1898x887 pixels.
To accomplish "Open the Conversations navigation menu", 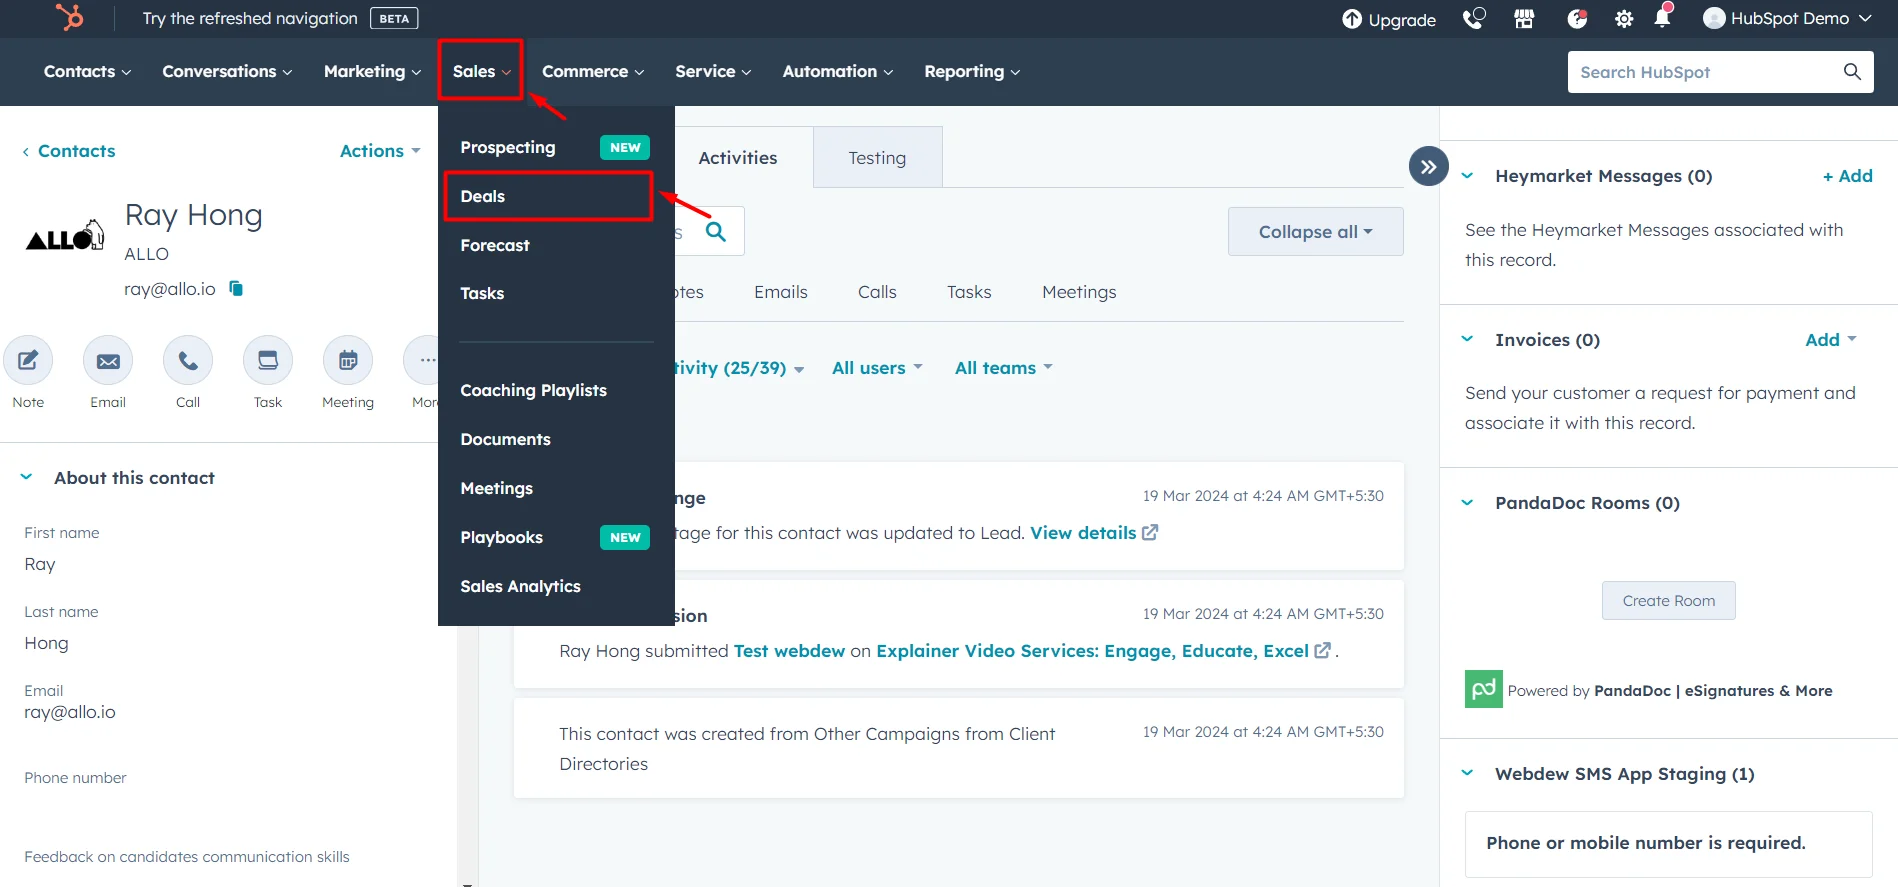I will tap(227, 71).
